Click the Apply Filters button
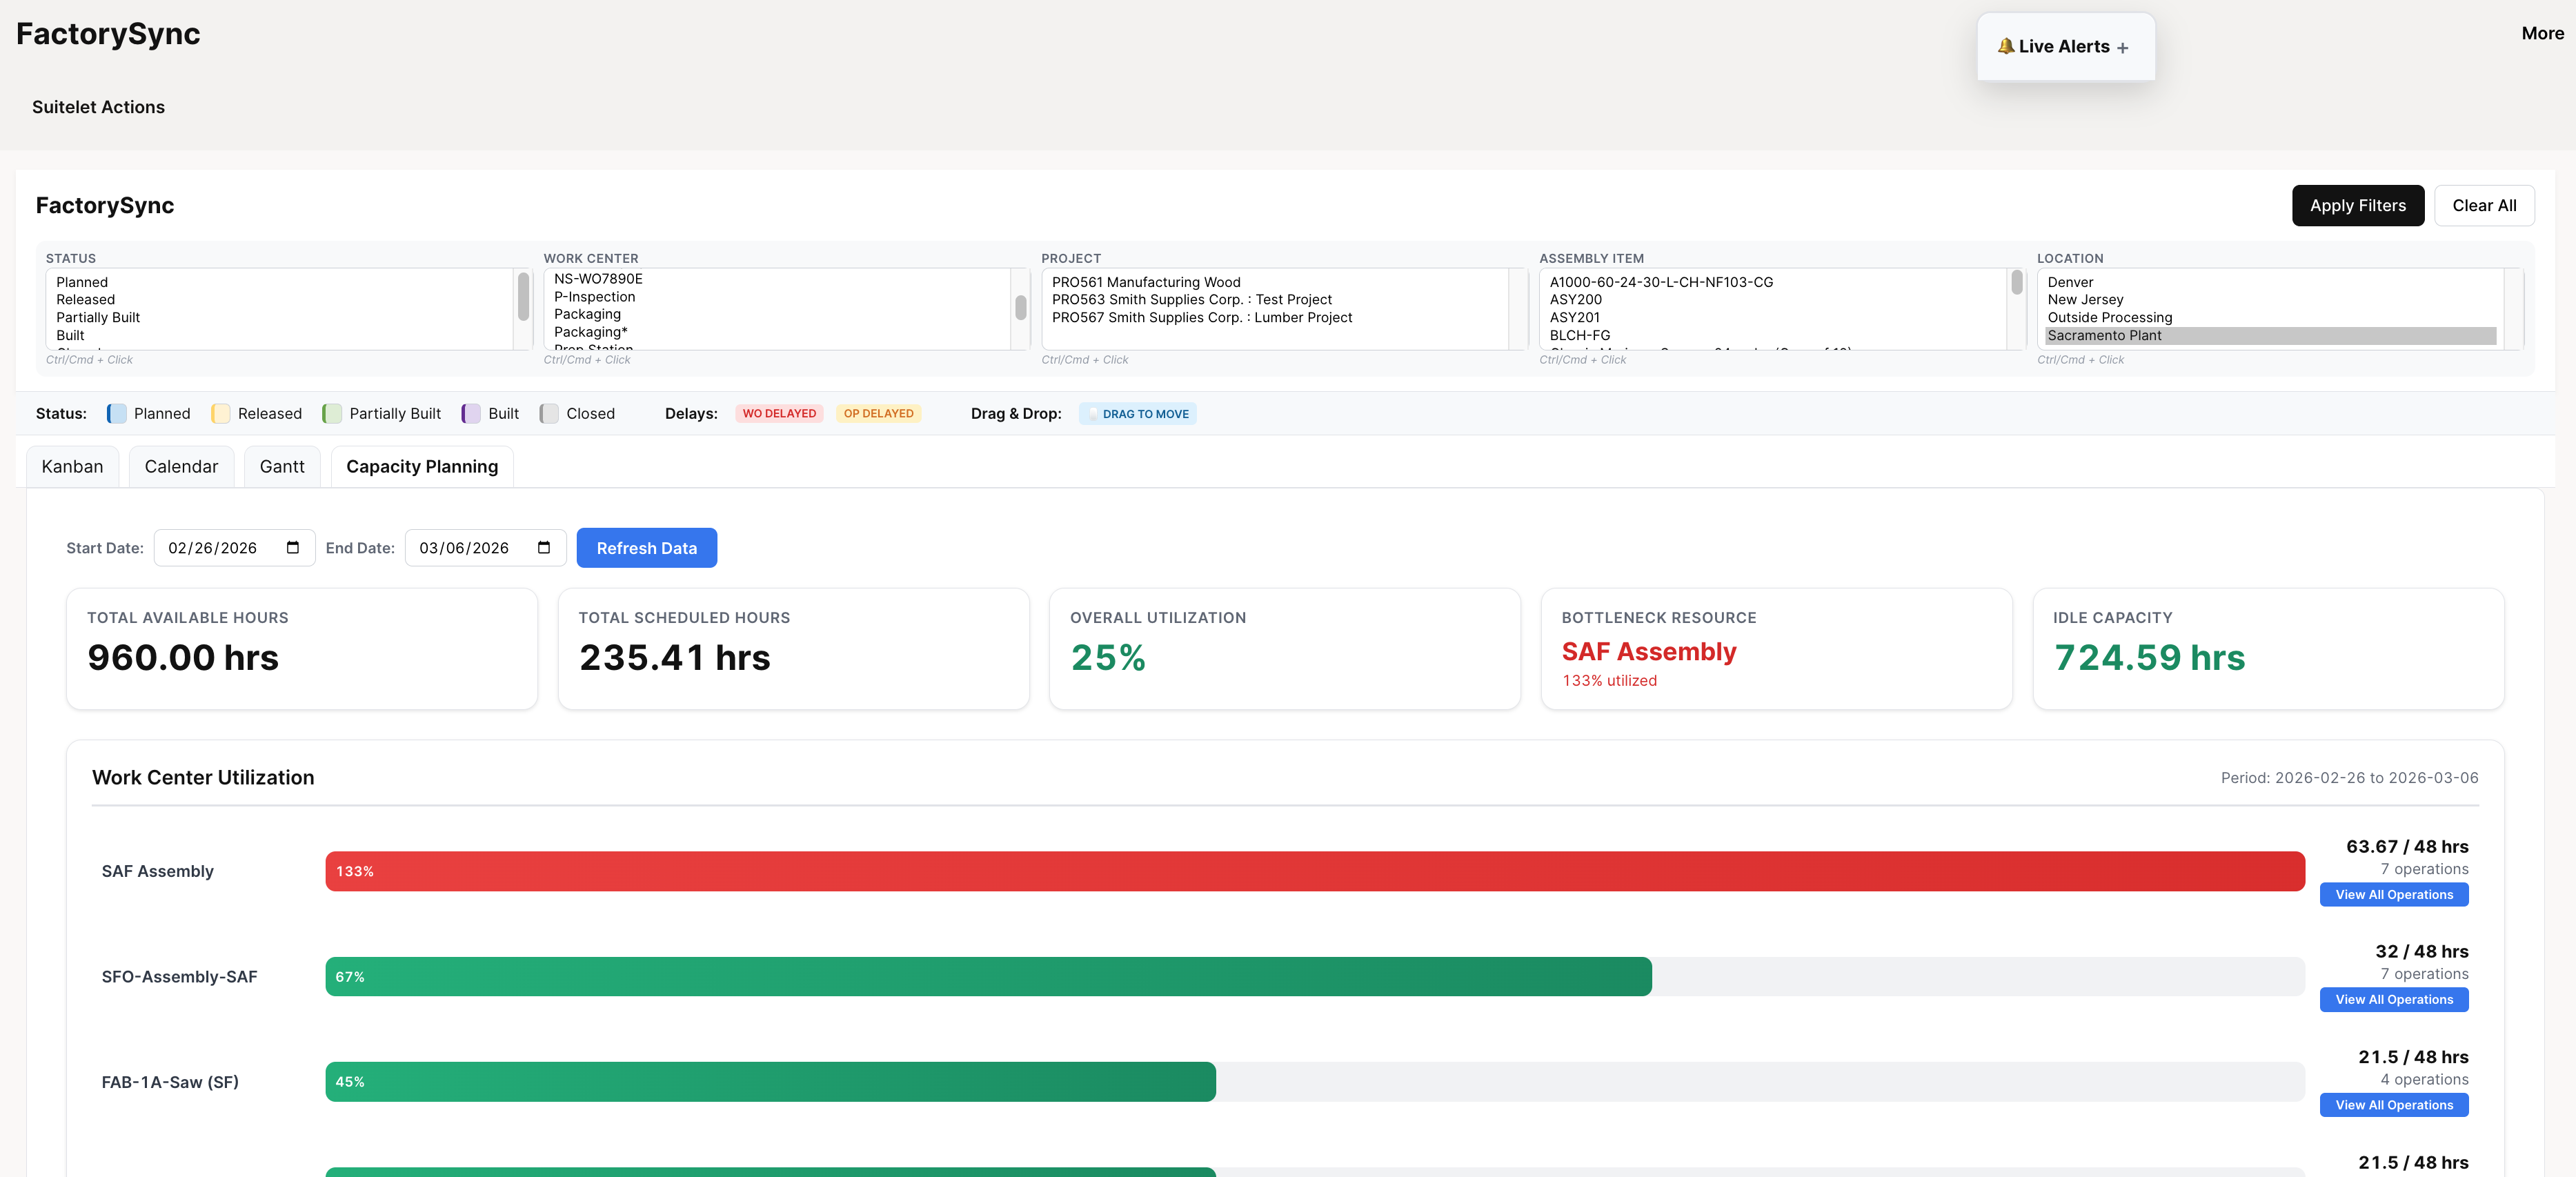2576x1177 pixels. coord(2358,205)
